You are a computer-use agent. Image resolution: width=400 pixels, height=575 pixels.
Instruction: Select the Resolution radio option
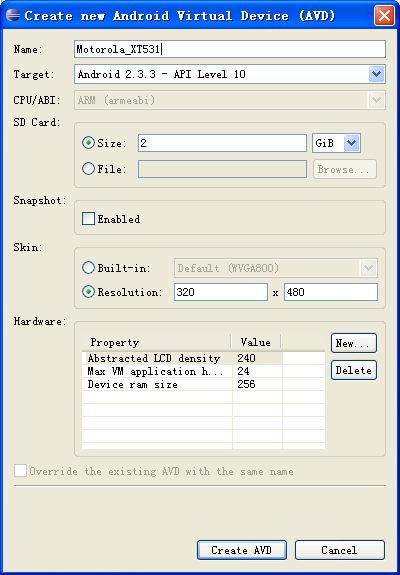point(88,292)
